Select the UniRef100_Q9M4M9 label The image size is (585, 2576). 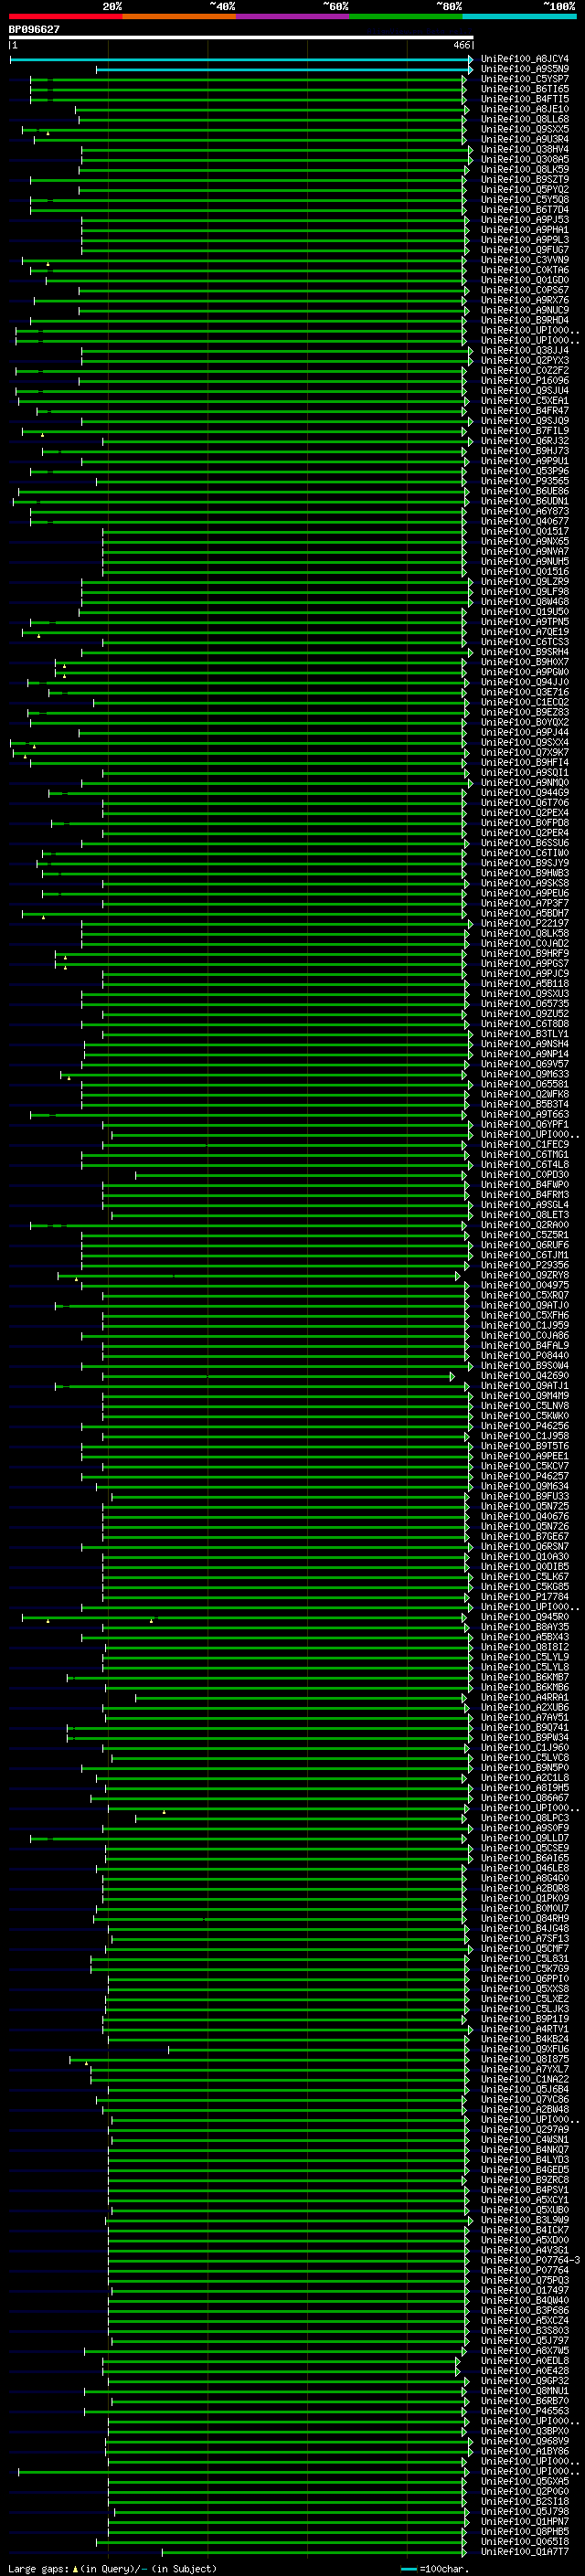click(x=524, y=1396)
